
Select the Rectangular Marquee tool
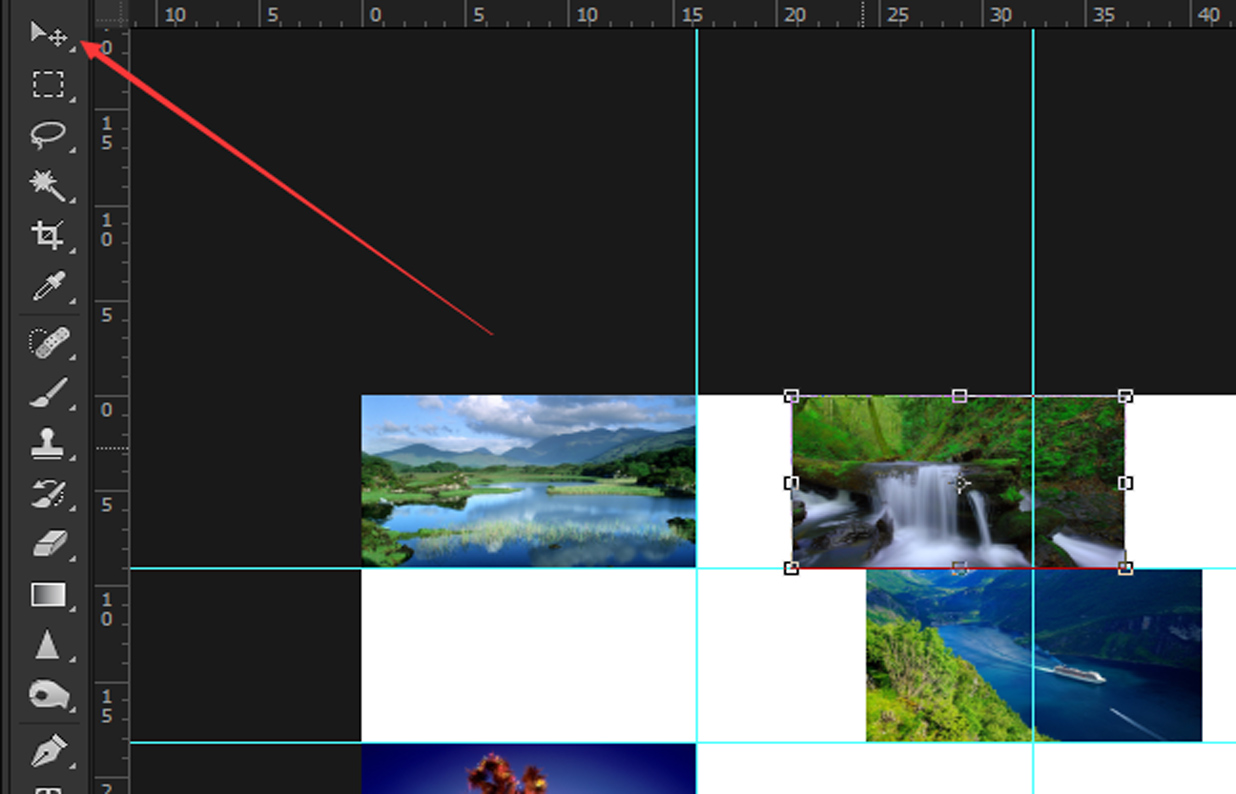click(x=48, y=84)
